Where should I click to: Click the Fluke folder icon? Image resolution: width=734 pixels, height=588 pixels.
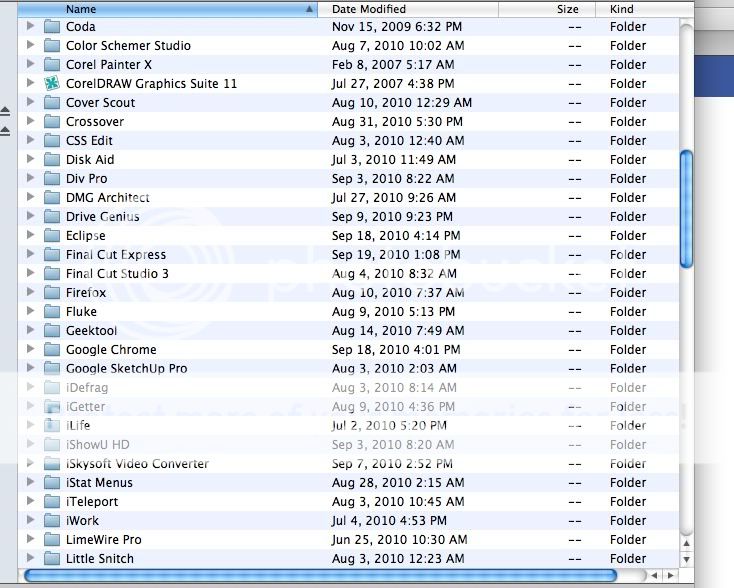[x=52, y=312]
